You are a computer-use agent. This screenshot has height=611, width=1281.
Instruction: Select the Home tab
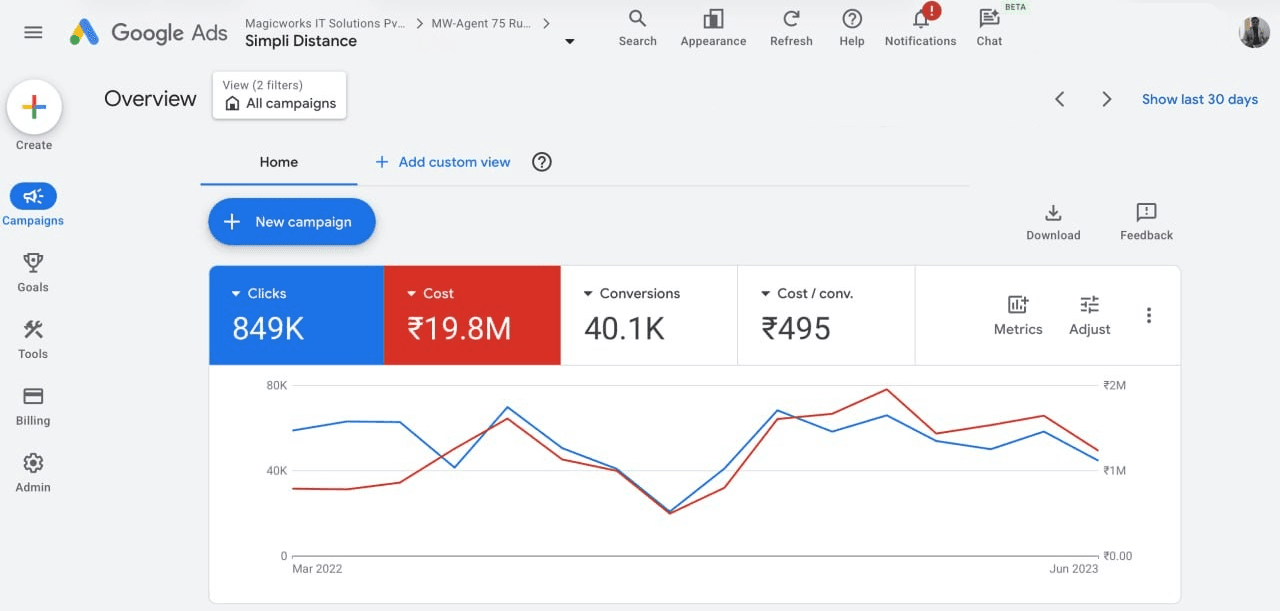[x=279, y=162]
